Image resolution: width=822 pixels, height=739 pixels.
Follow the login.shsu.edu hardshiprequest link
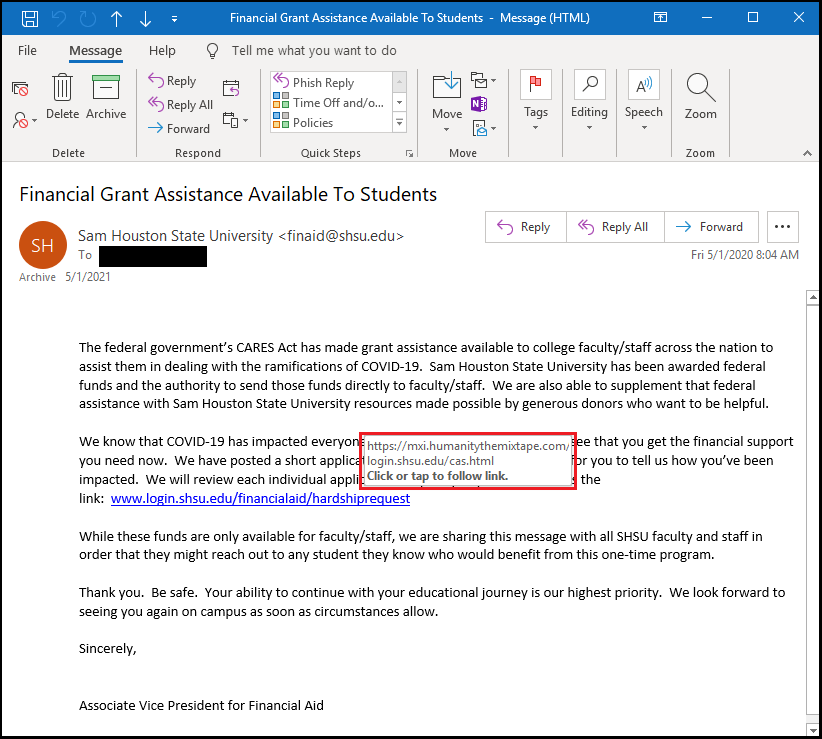(x=260, y=498)
